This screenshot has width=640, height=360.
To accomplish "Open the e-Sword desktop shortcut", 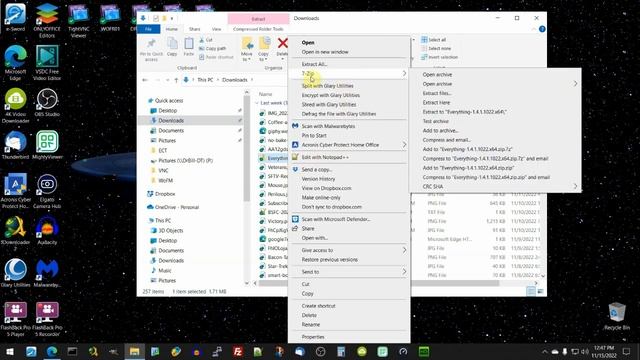I will (x=15, y=18).
